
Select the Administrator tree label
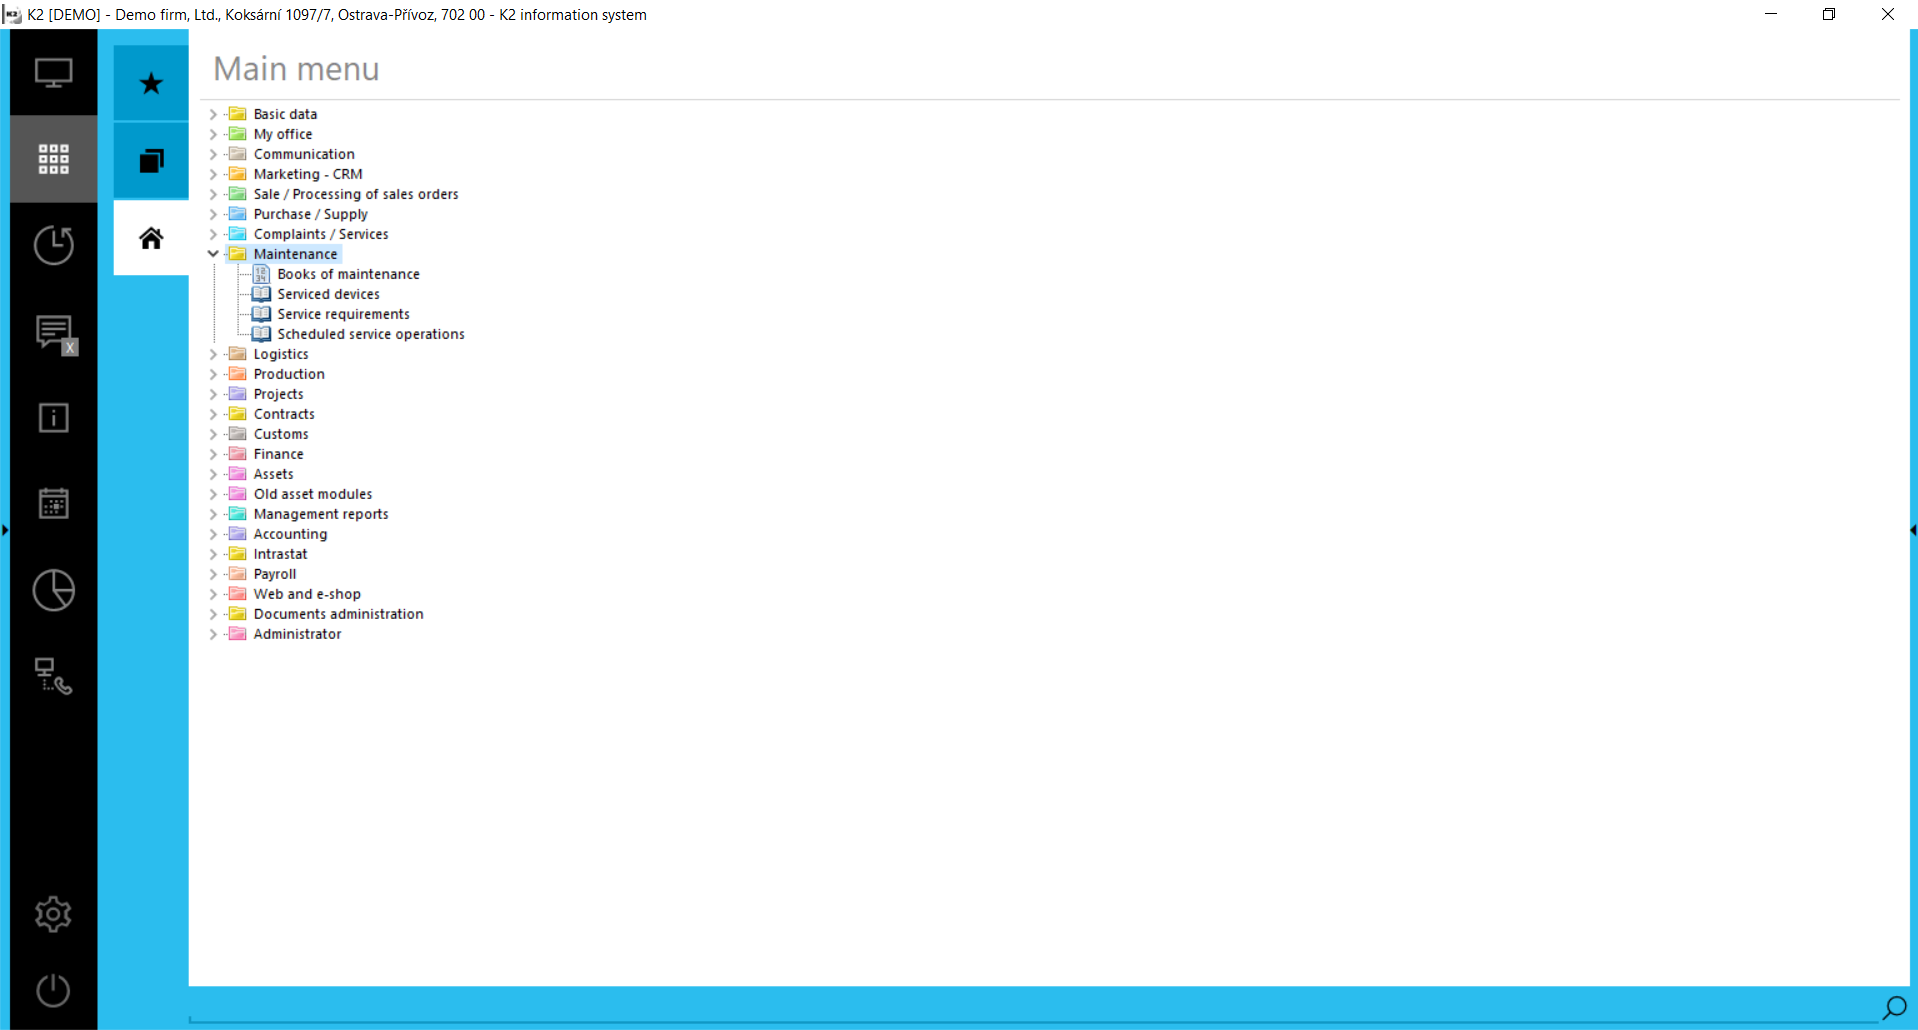[x=297, y=634]
